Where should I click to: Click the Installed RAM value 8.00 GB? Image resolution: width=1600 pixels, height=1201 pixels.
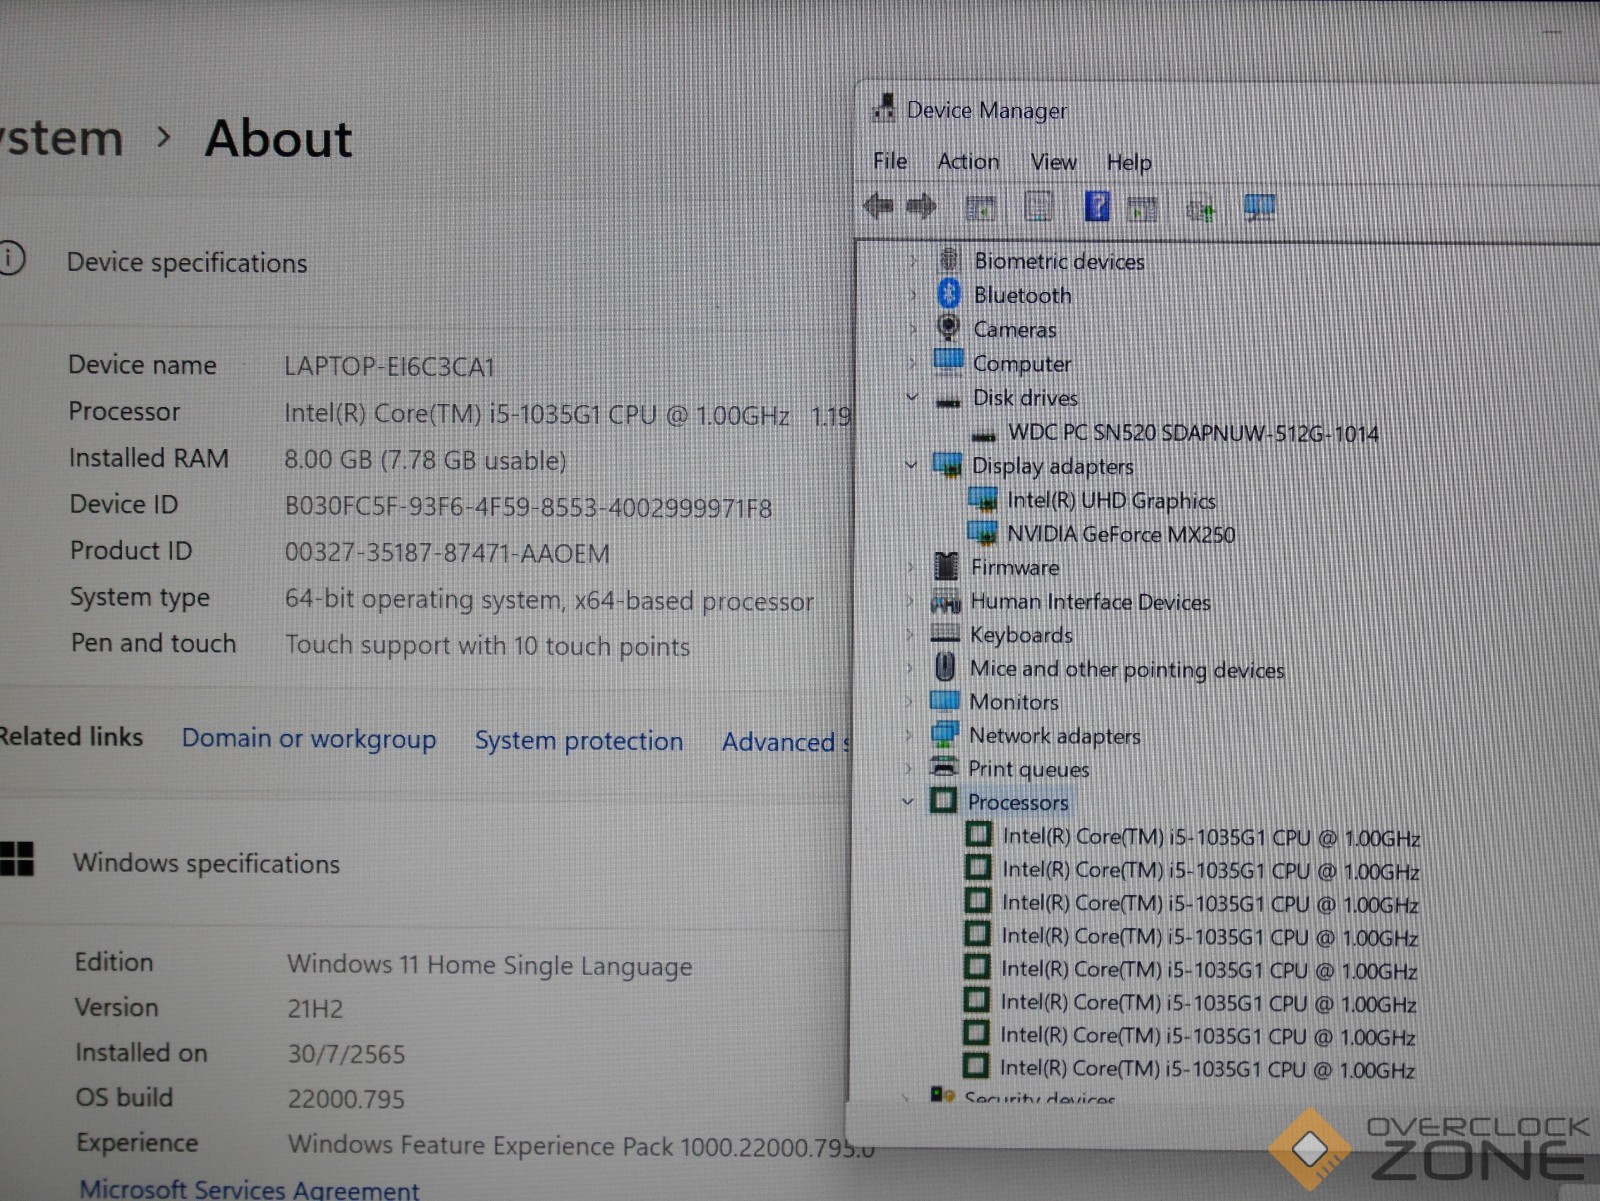[426, 460]
